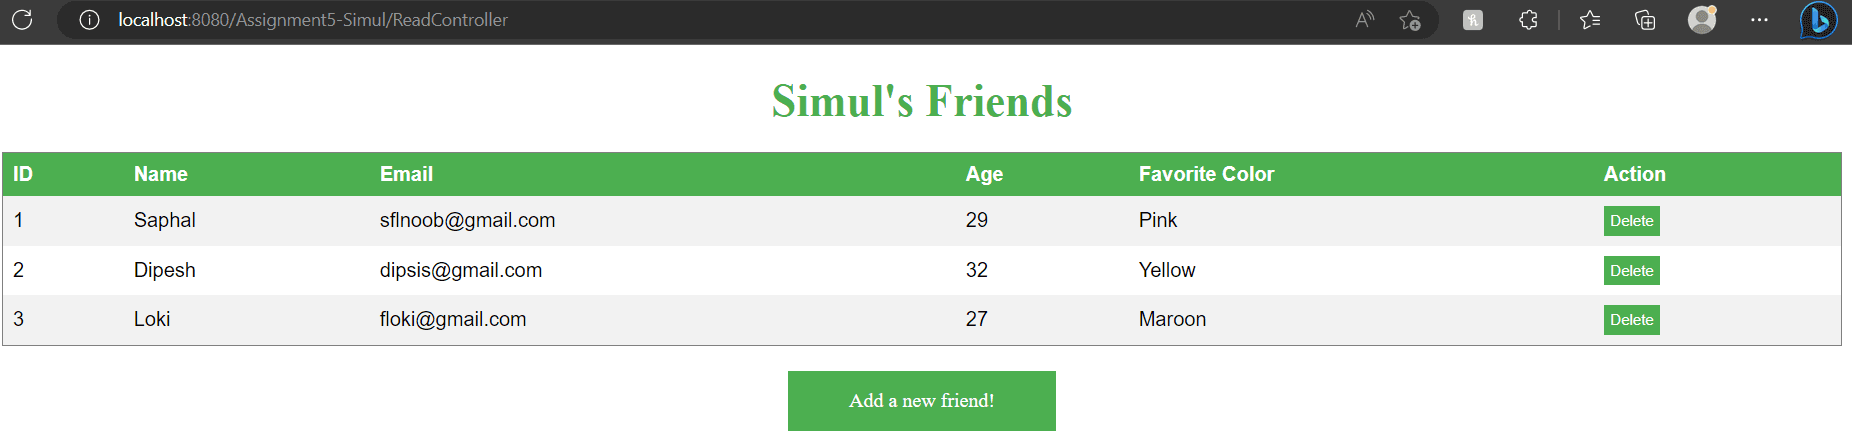Delete the friend named Saphal
This screenshot has height=448, width=1852.
tap(1631, 221)
